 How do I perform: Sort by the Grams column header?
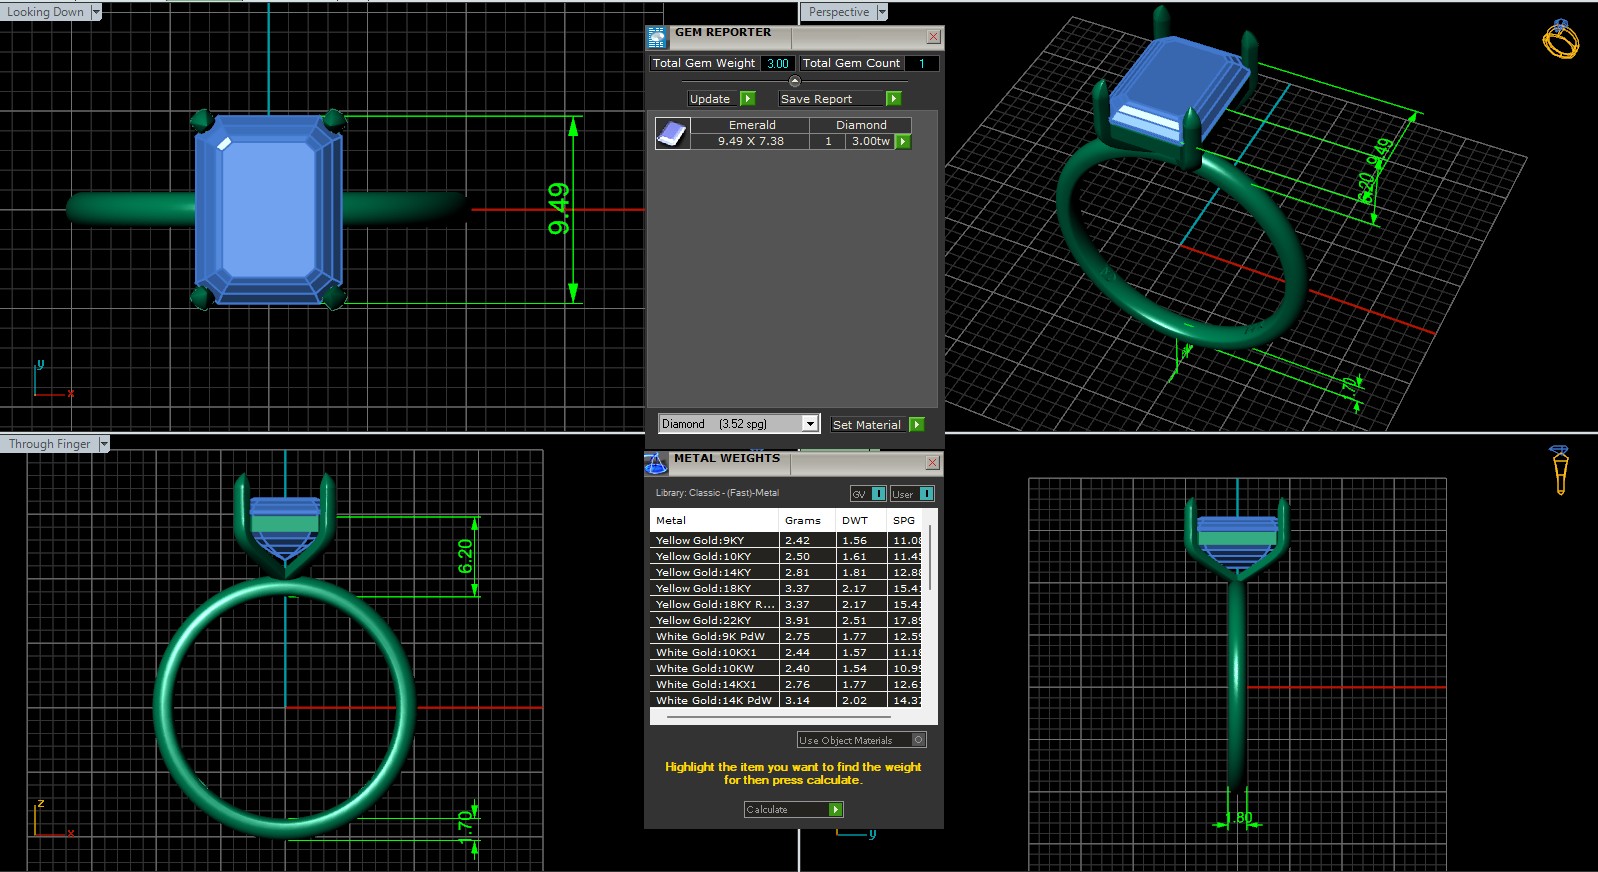(x=803, y=521)
